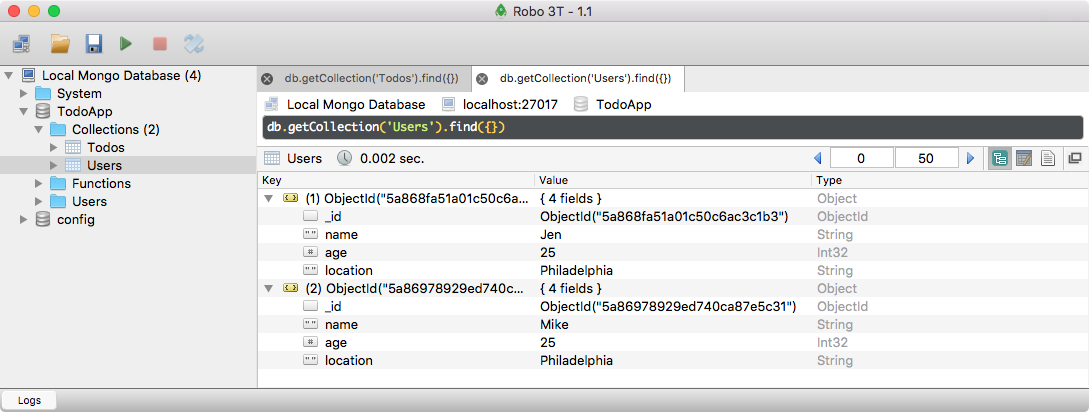The width and height of the screenshot is (1089, 412).
Task: Collapse the TodoApp database node
Action: coord(23,112)
